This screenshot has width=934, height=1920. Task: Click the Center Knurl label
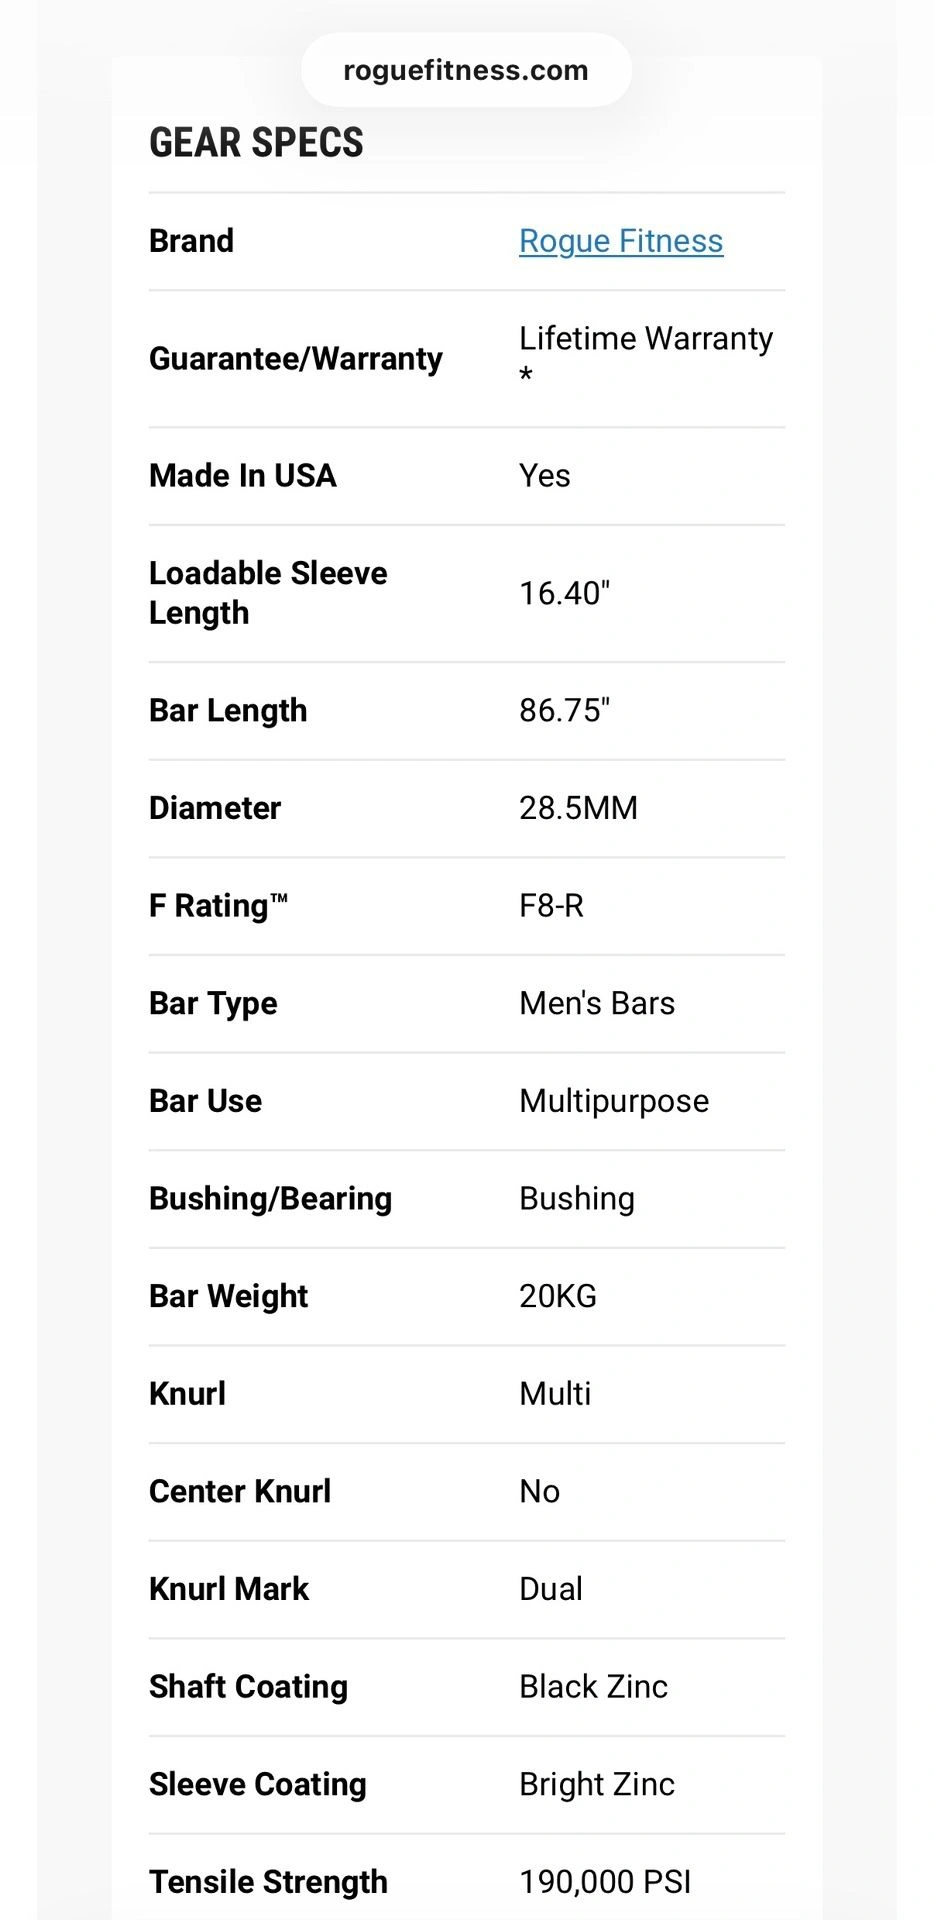[x=239, y=1491]
